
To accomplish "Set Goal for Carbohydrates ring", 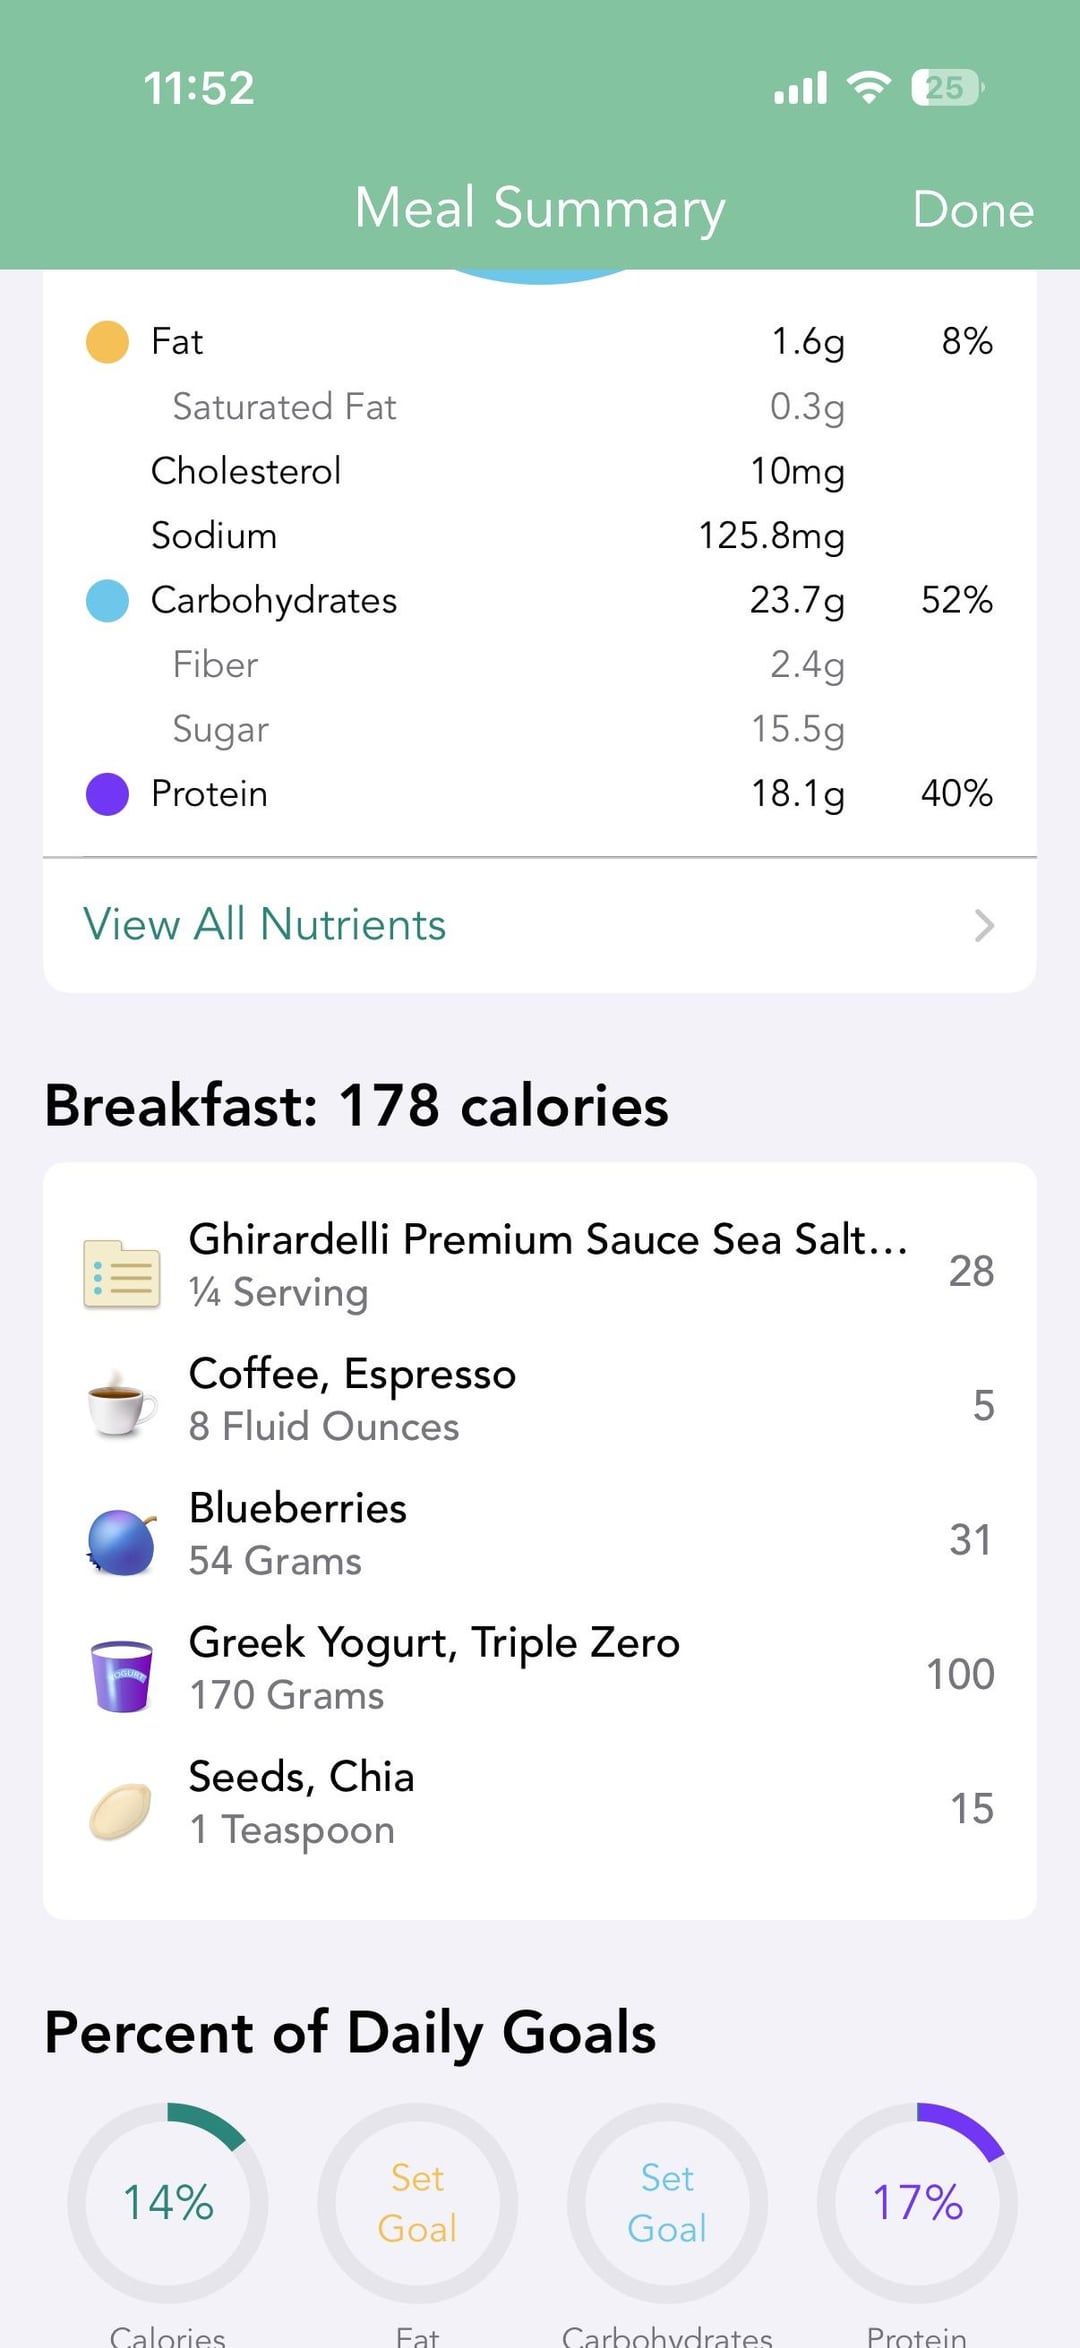I will pyautogui.click(x=667, y=2202).
